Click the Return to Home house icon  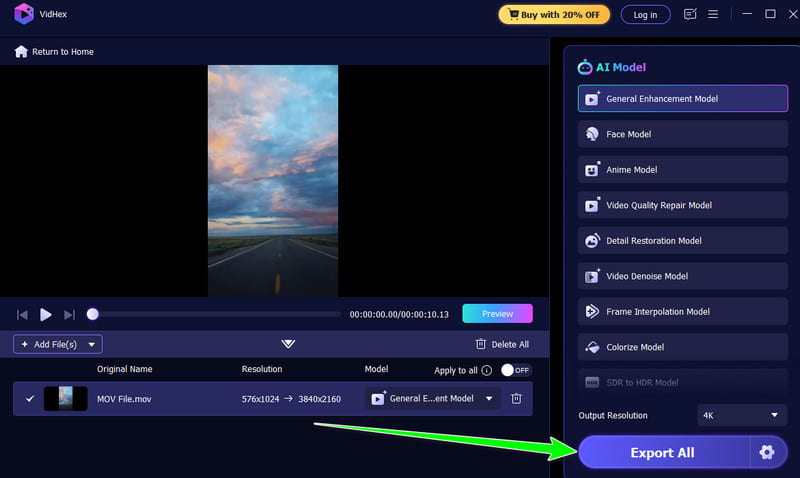click(x=21, y=52)
